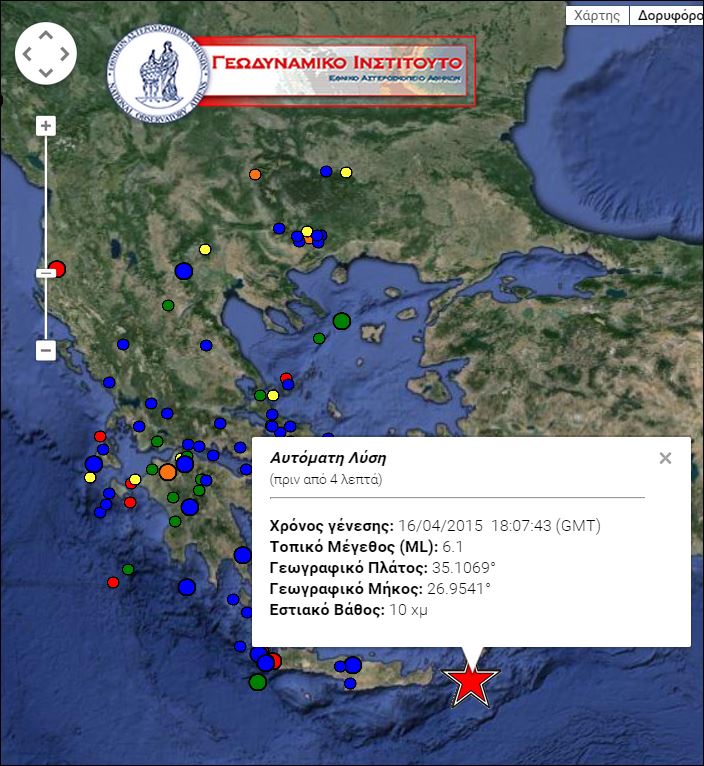704x766 pixels.
Task: Select the orange marker at top of map
Action: coord(255,174)
